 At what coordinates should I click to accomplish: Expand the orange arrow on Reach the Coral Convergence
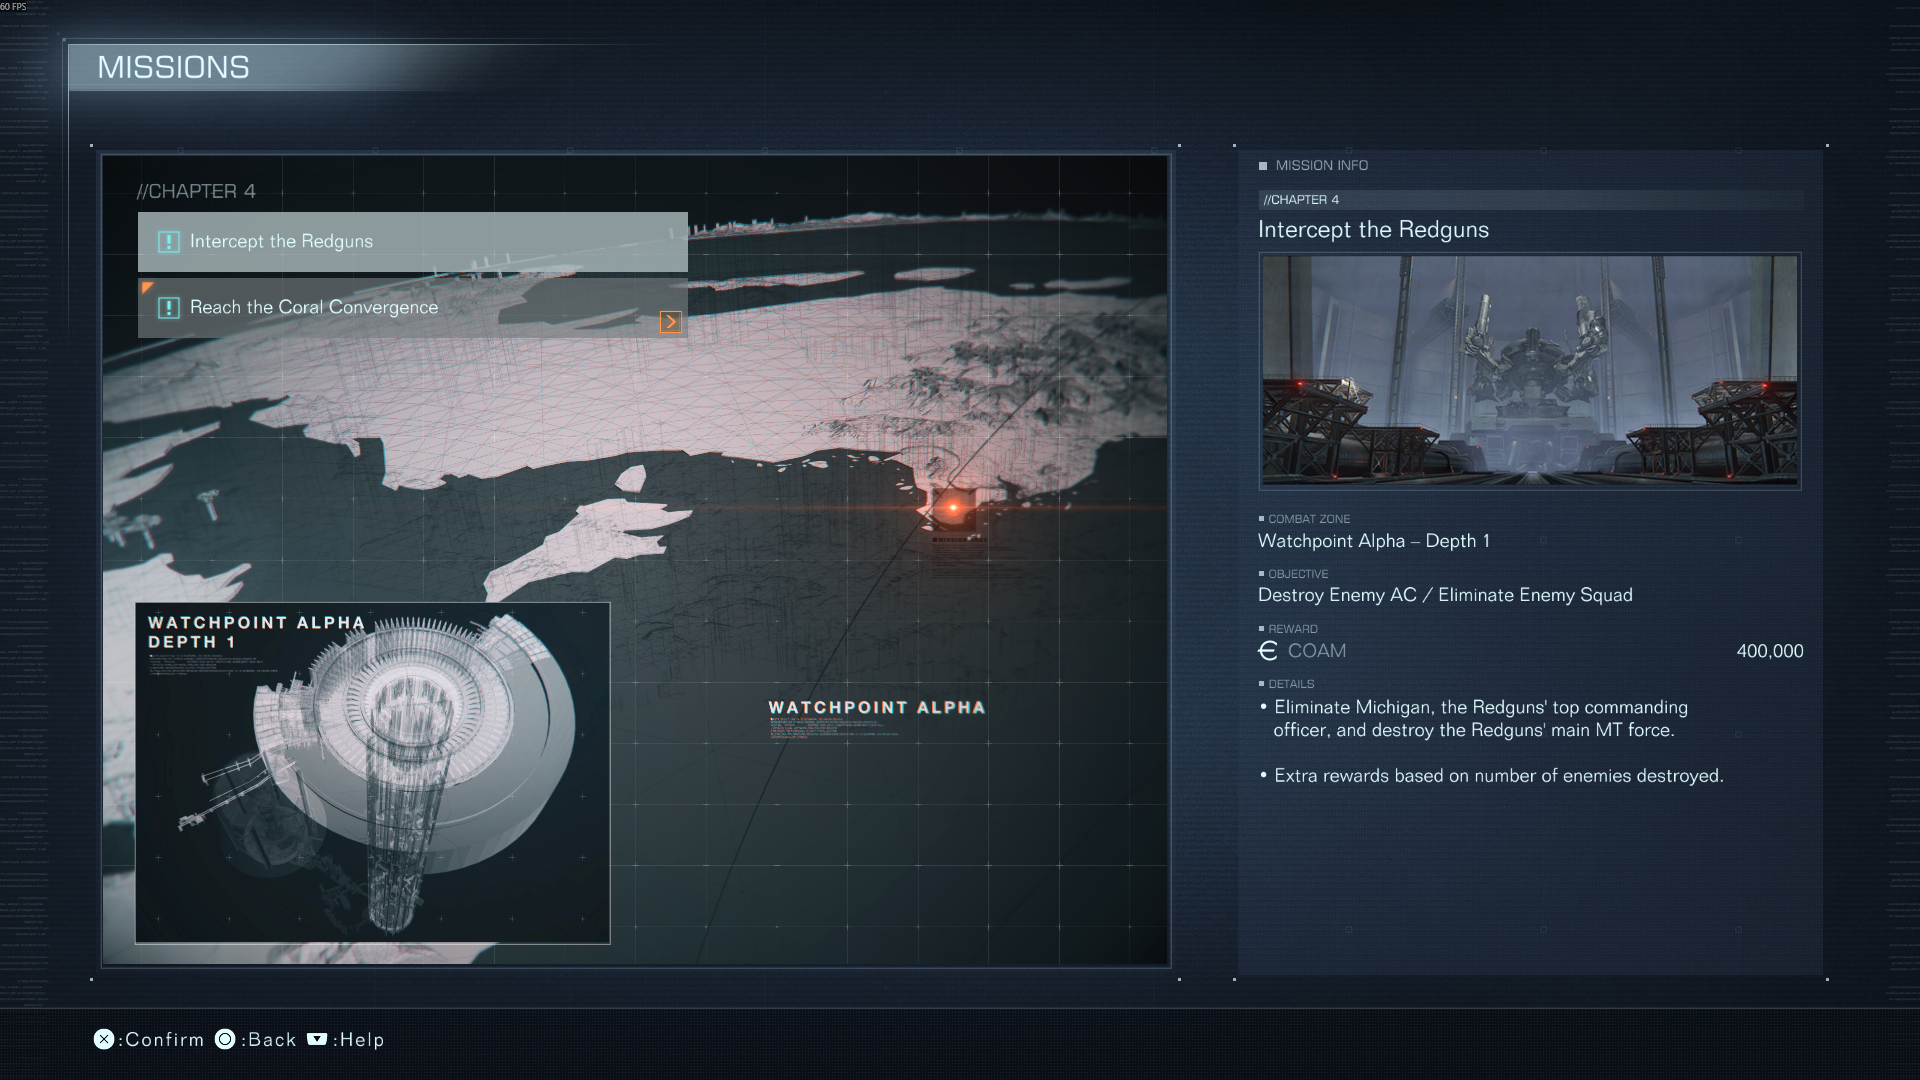click(x=670, y=322)
